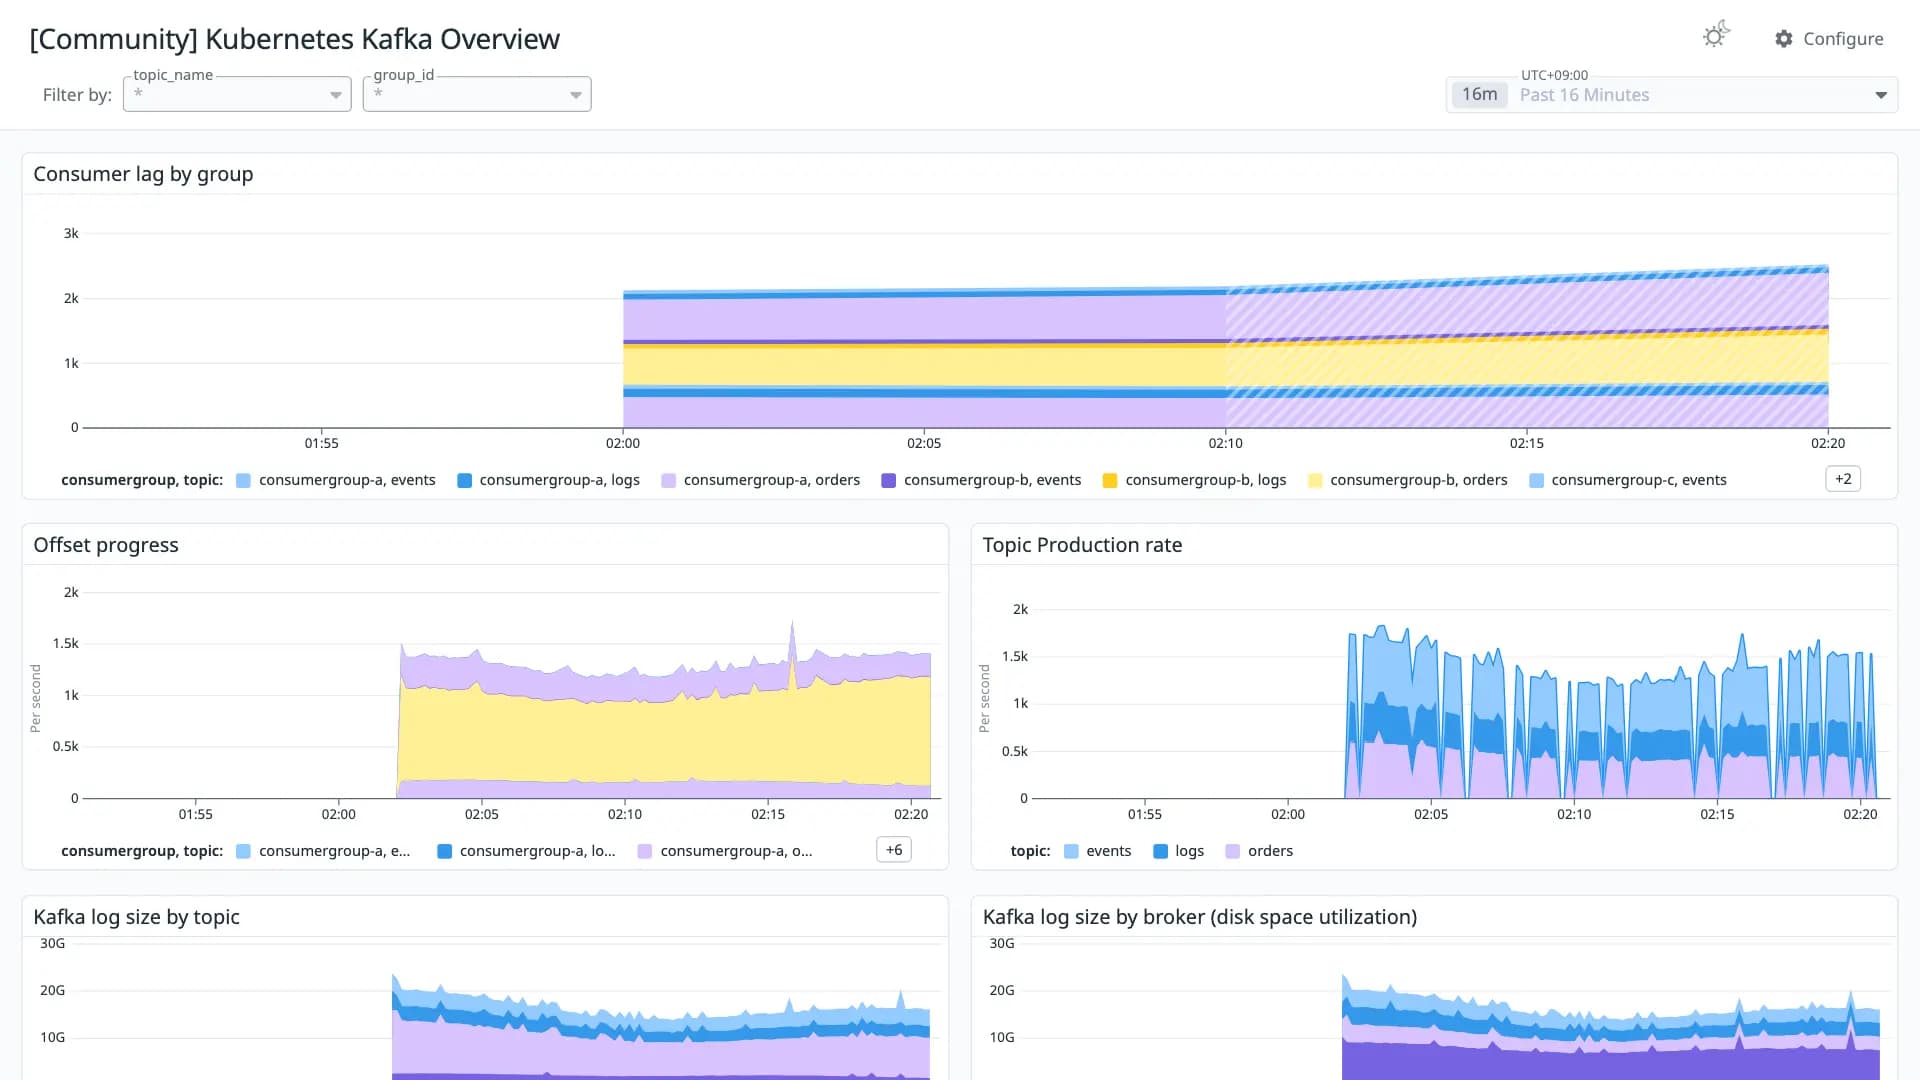Click the orders swatch in Topic Production rate legend

(1232, 852)
